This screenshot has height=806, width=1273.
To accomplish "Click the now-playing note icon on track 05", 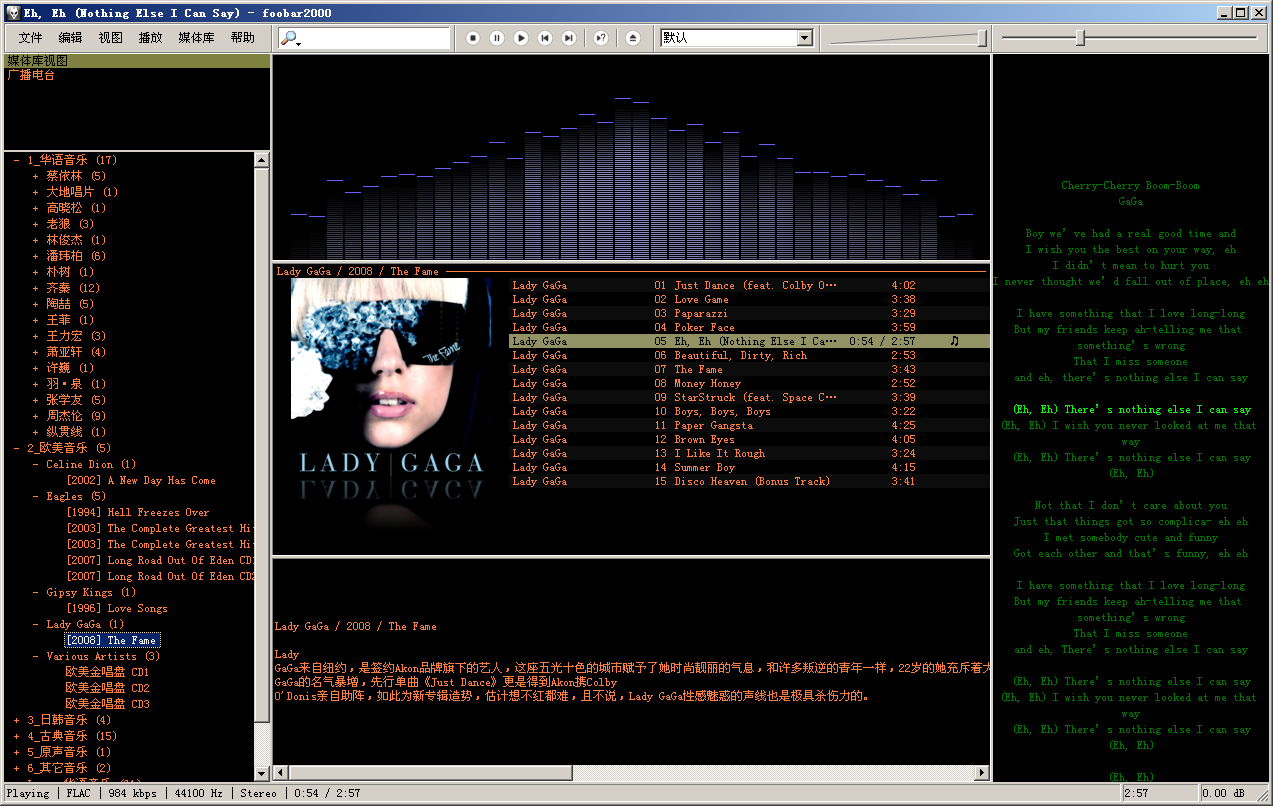I will [x=954, y=341].
